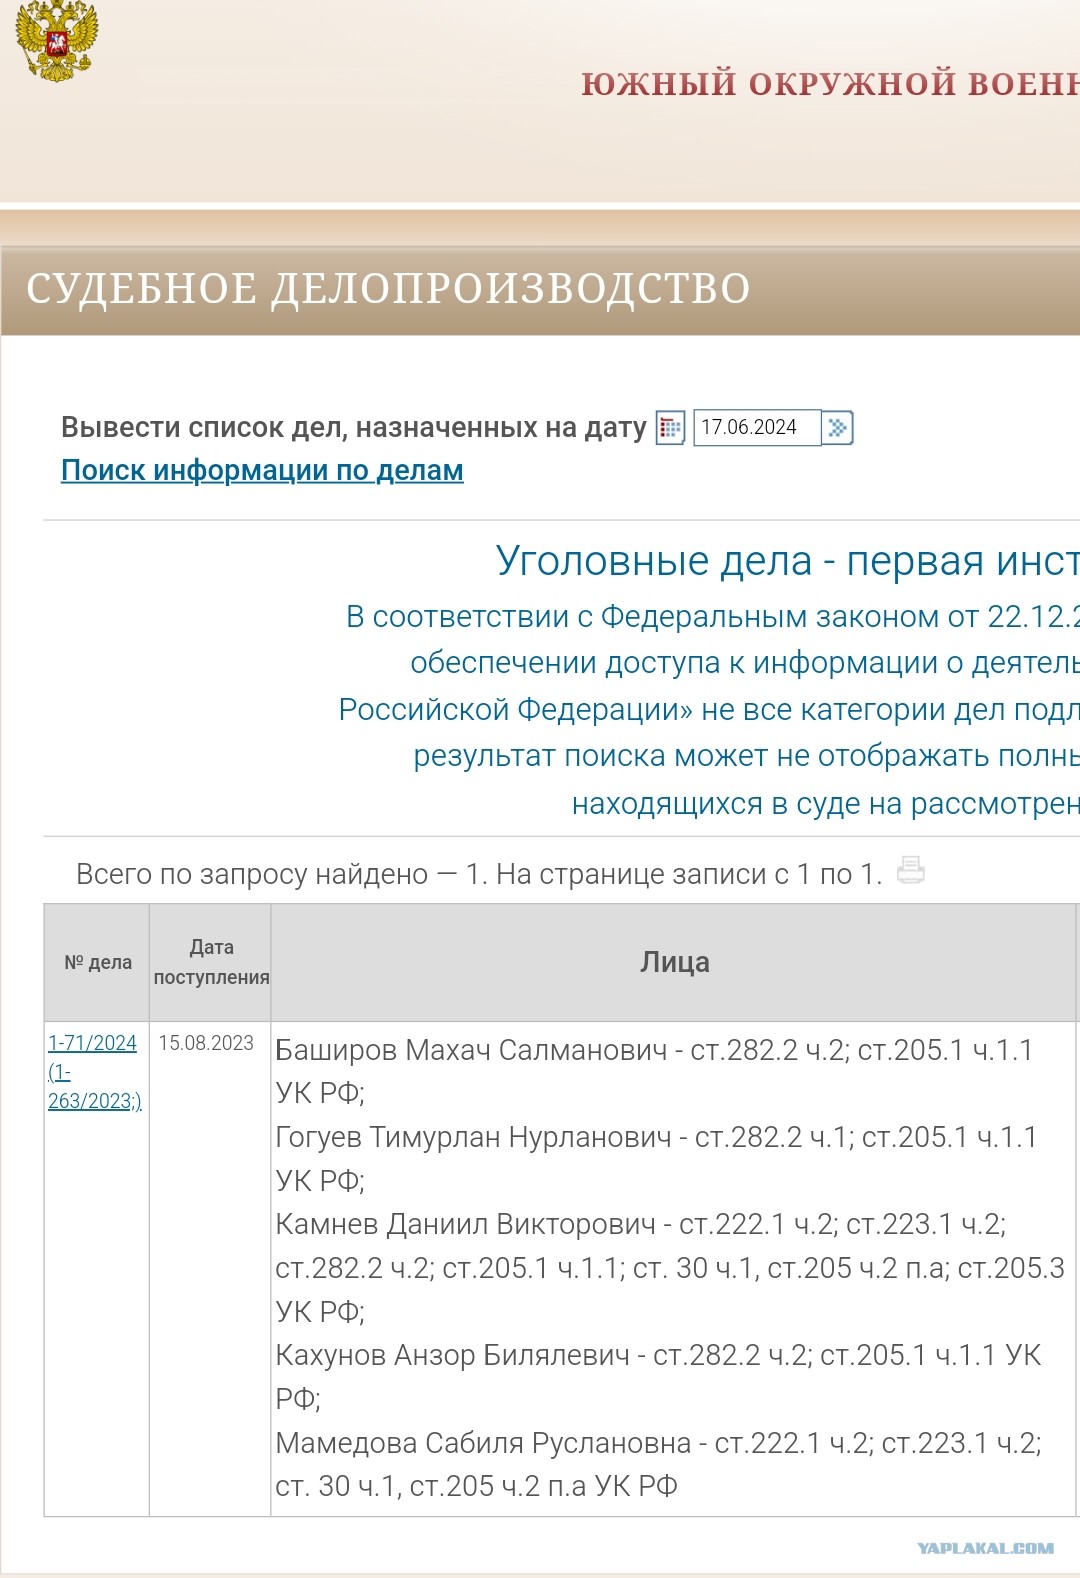Click the court name header 'ЮЖНЫЙ ОКРУЖНОЙ ВОЕН…'
The image size is (1080, 1578).
click(x=830, y=83)
